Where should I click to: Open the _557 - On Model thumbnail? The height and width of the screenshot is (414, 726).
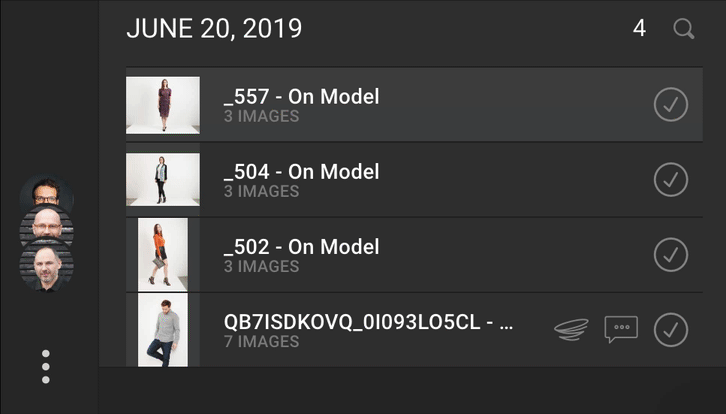163,105
